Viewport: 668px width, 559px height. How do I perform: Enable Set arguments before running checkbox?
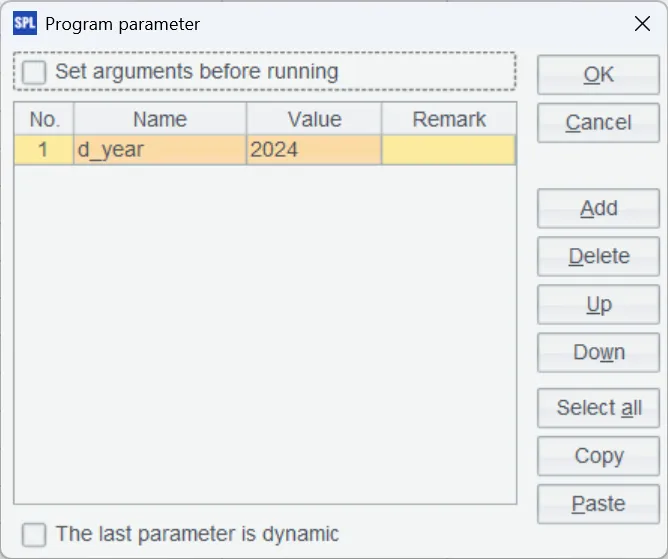[x=34, y=72]
